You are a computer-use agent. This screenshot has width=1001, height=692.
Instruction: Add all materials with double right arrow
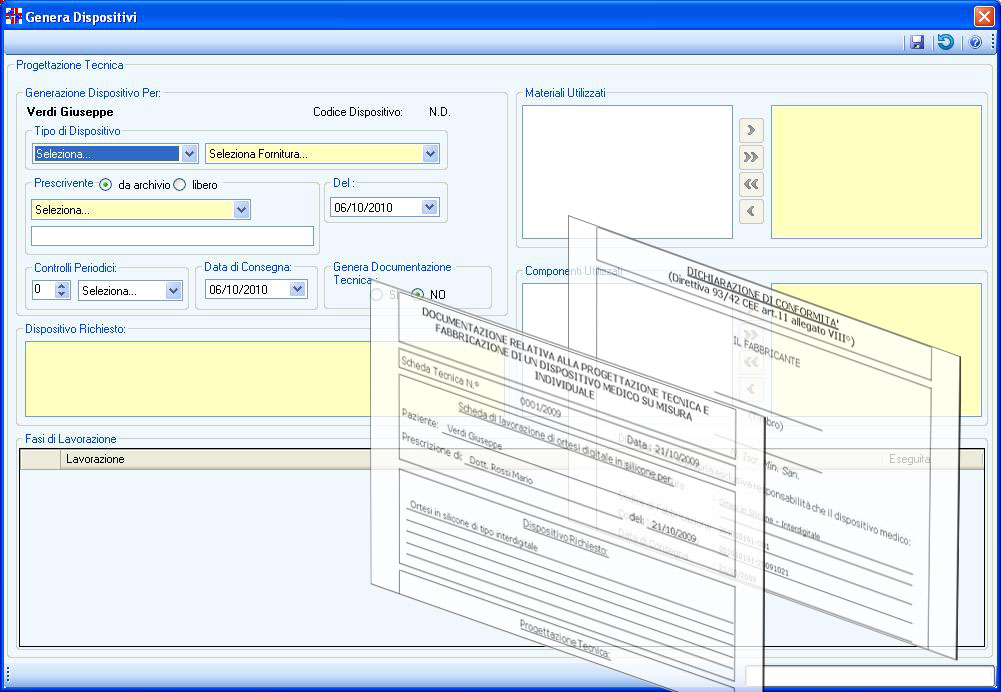751,157
